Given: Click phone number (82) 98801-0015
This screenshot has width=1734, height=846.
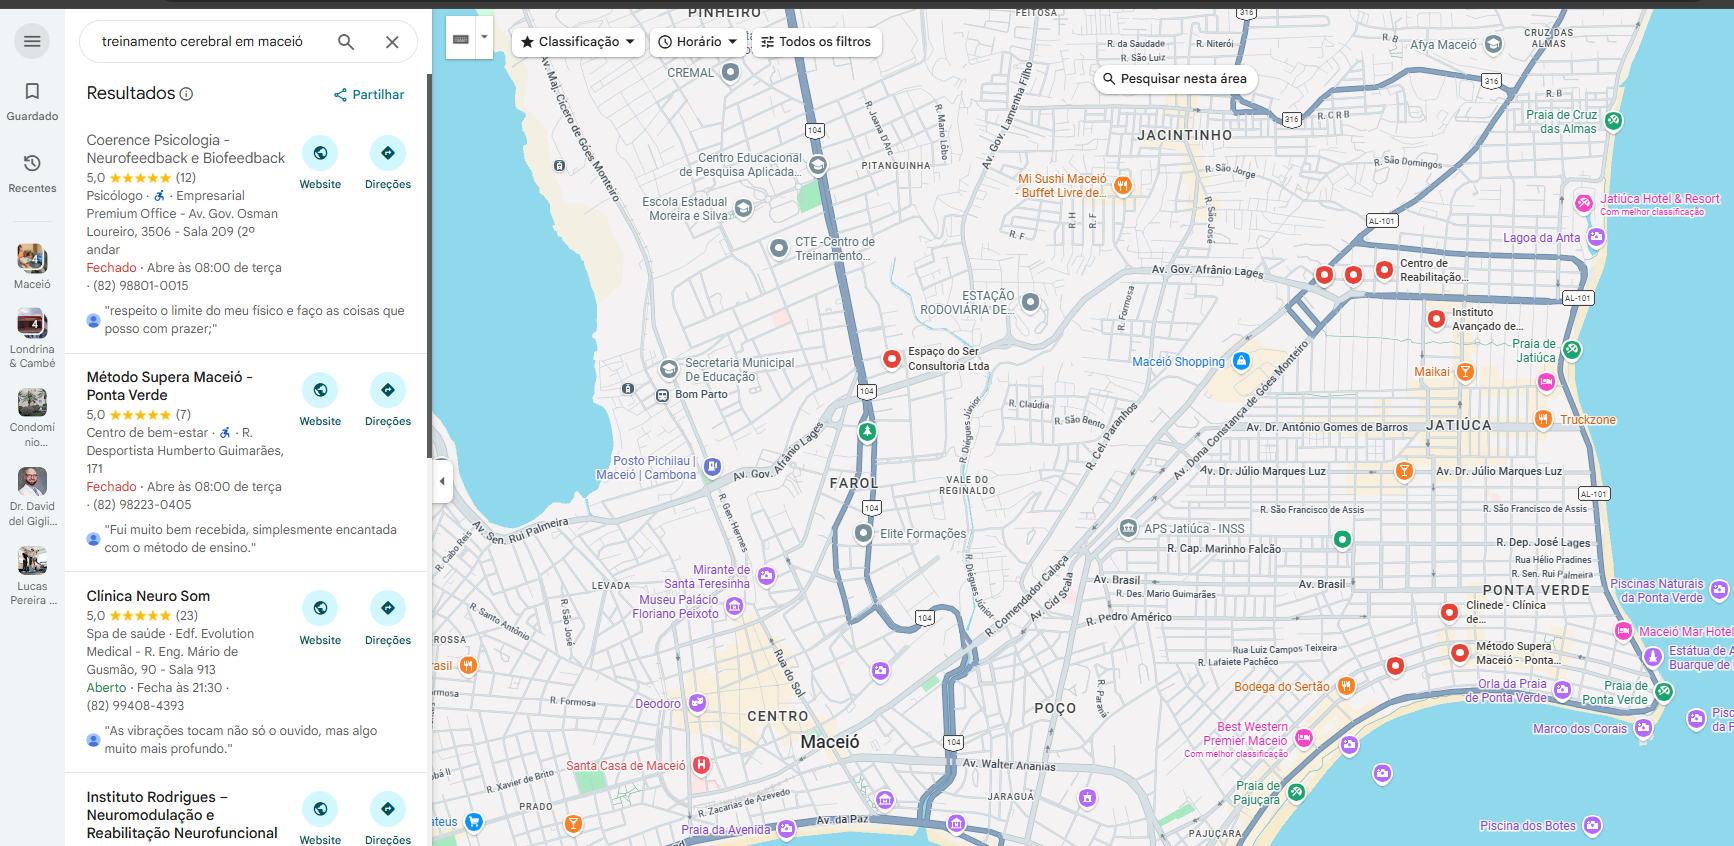Looking at the screenshot, I should pos(140,286).
